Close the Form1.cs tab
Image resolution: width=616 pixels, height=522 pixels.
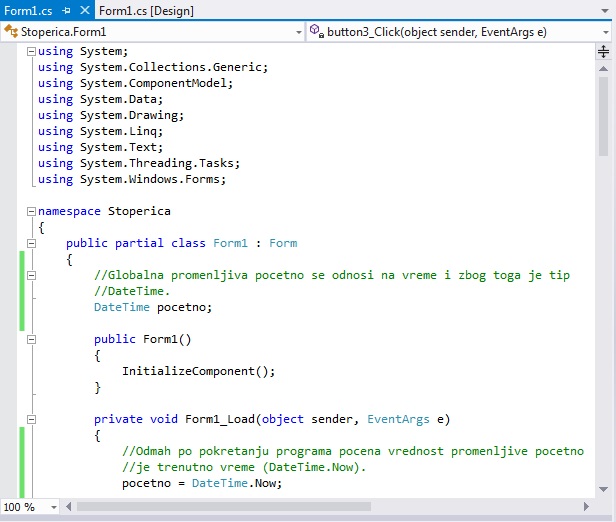(x=83, y=11)
